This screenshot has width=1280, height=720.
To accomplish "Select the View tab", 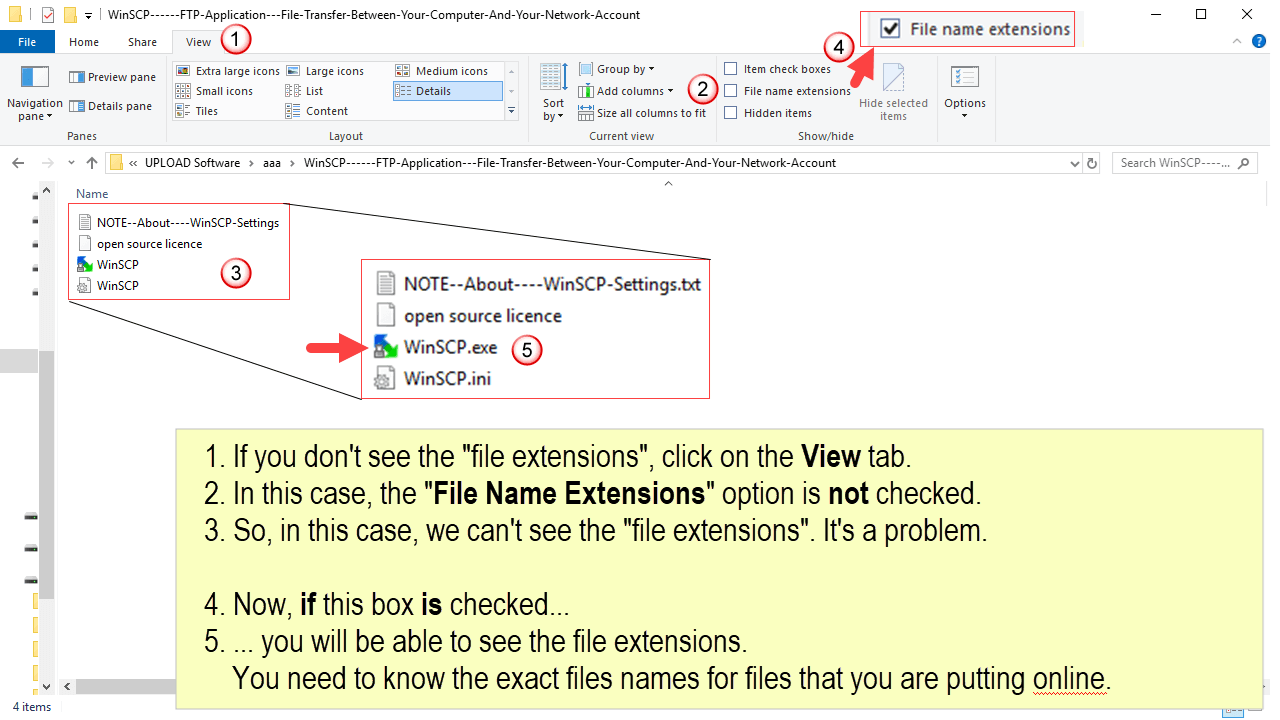I will pyautogui.click(x=199, y=42).
